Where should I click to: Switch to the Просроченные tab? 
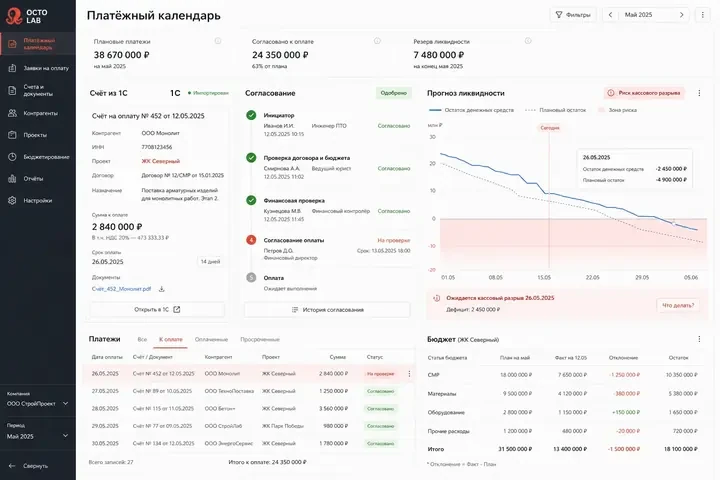click(260, 339)
